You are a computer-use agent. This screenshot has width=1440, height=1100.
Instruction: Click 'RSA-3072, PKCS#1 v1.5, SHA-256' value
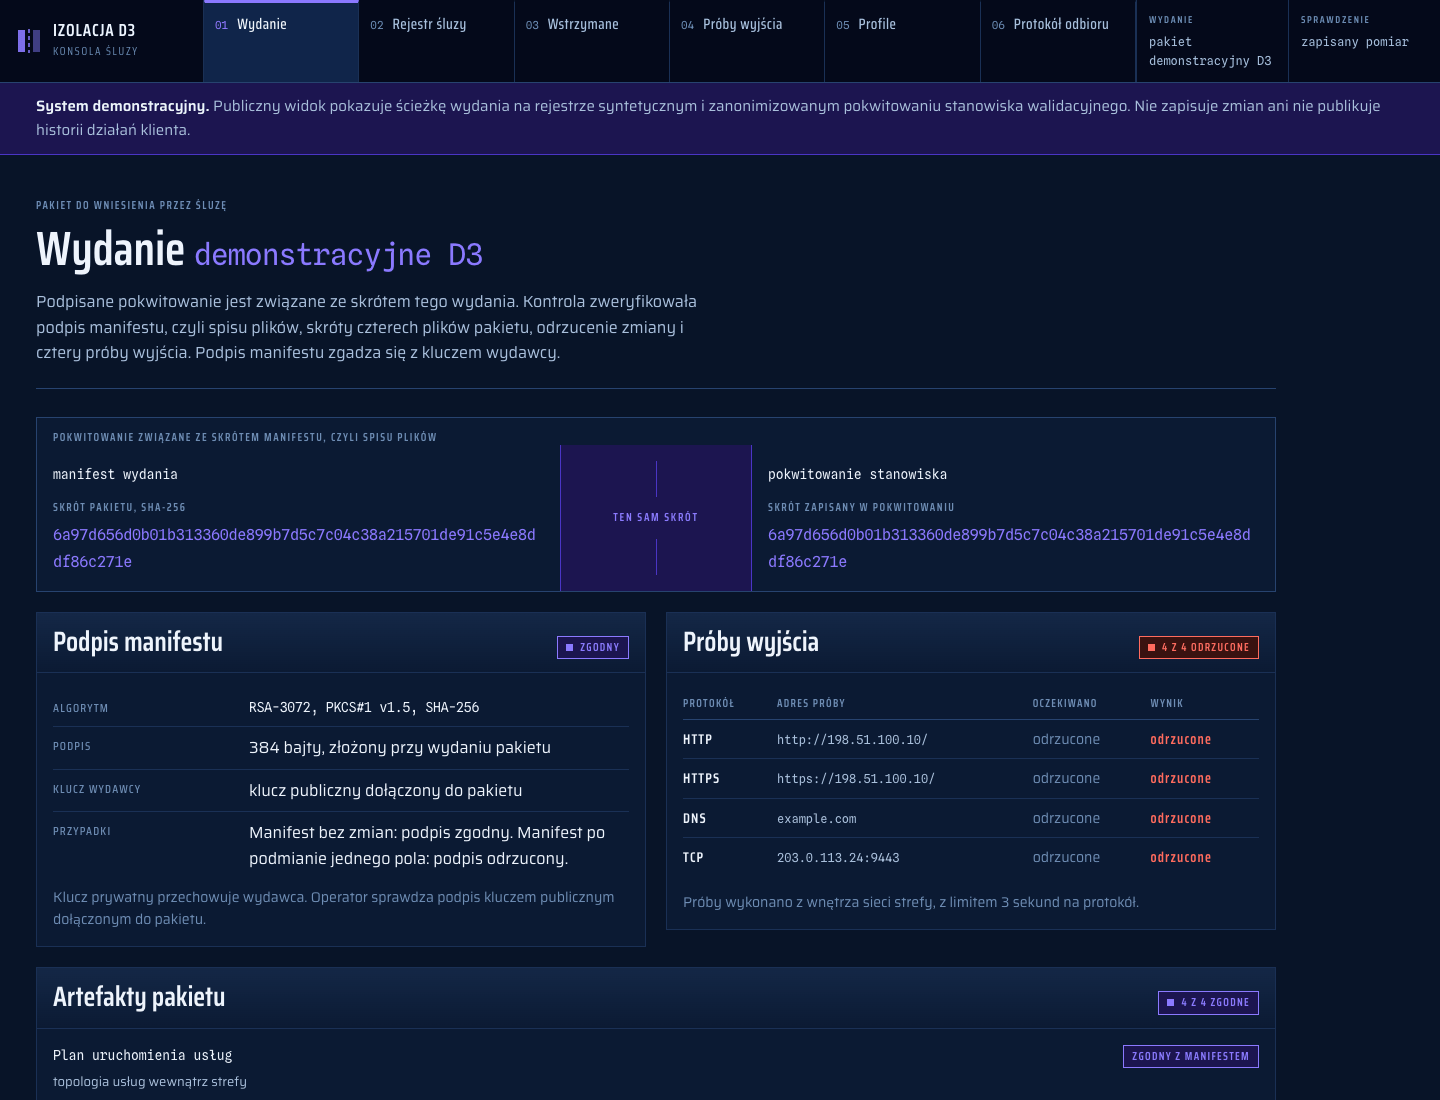[364, 708]
